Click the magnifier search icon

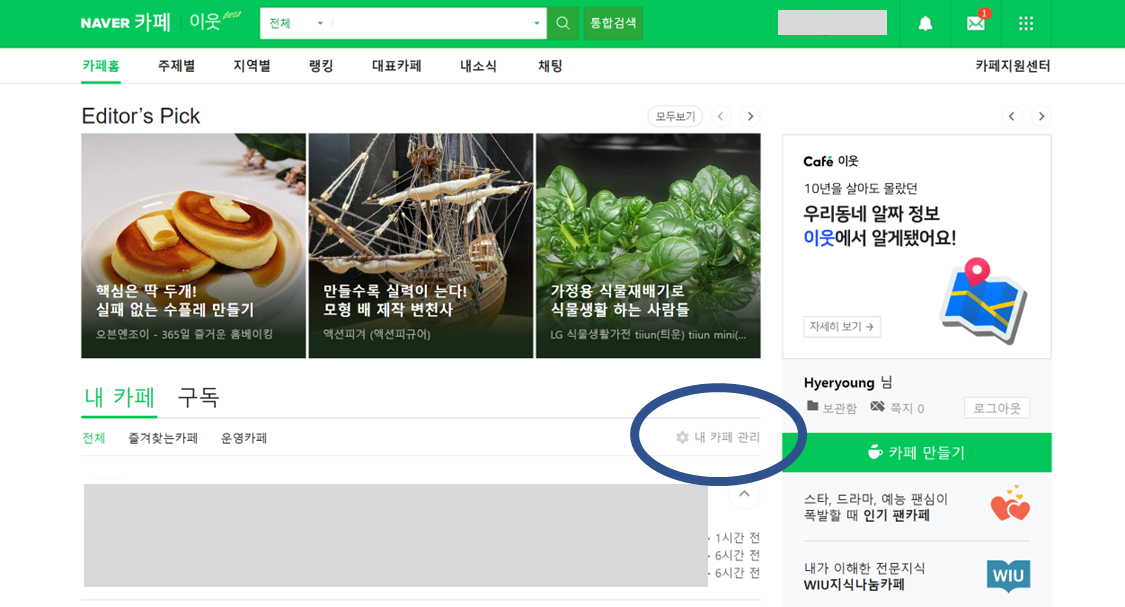(563, 24)
